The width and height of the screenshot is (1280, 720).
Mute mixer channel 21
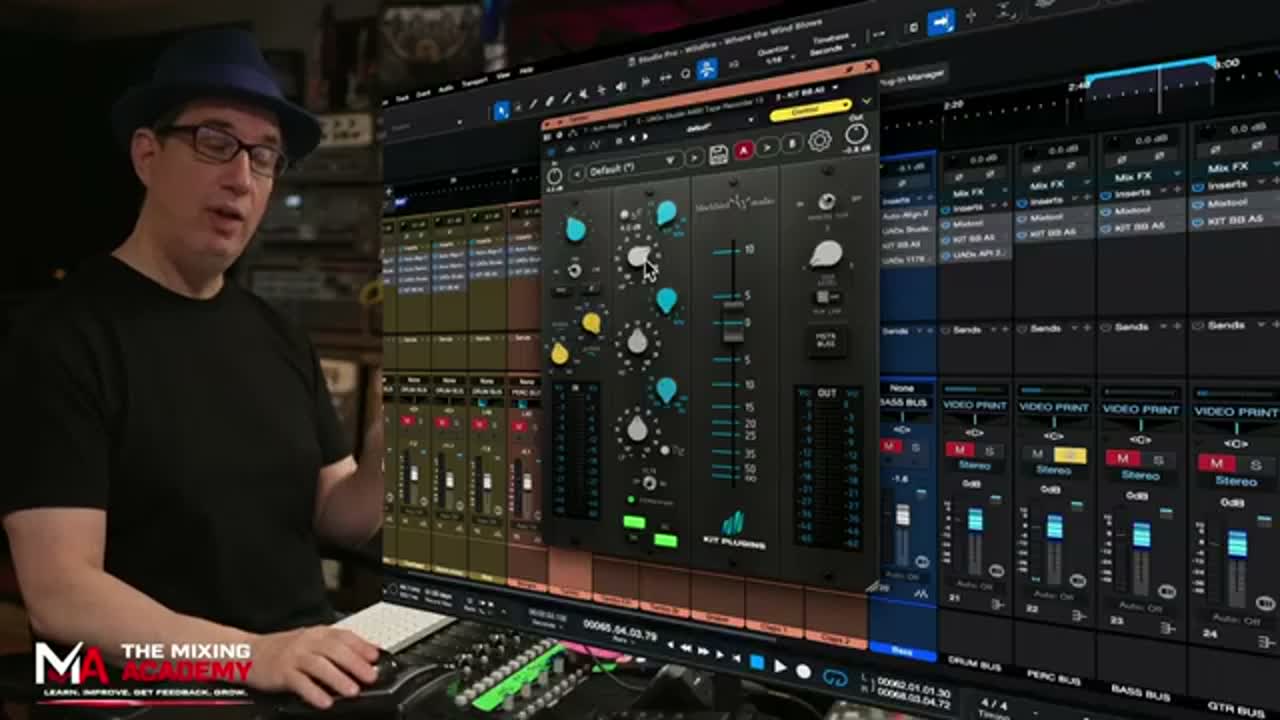[x=960, y=450]
